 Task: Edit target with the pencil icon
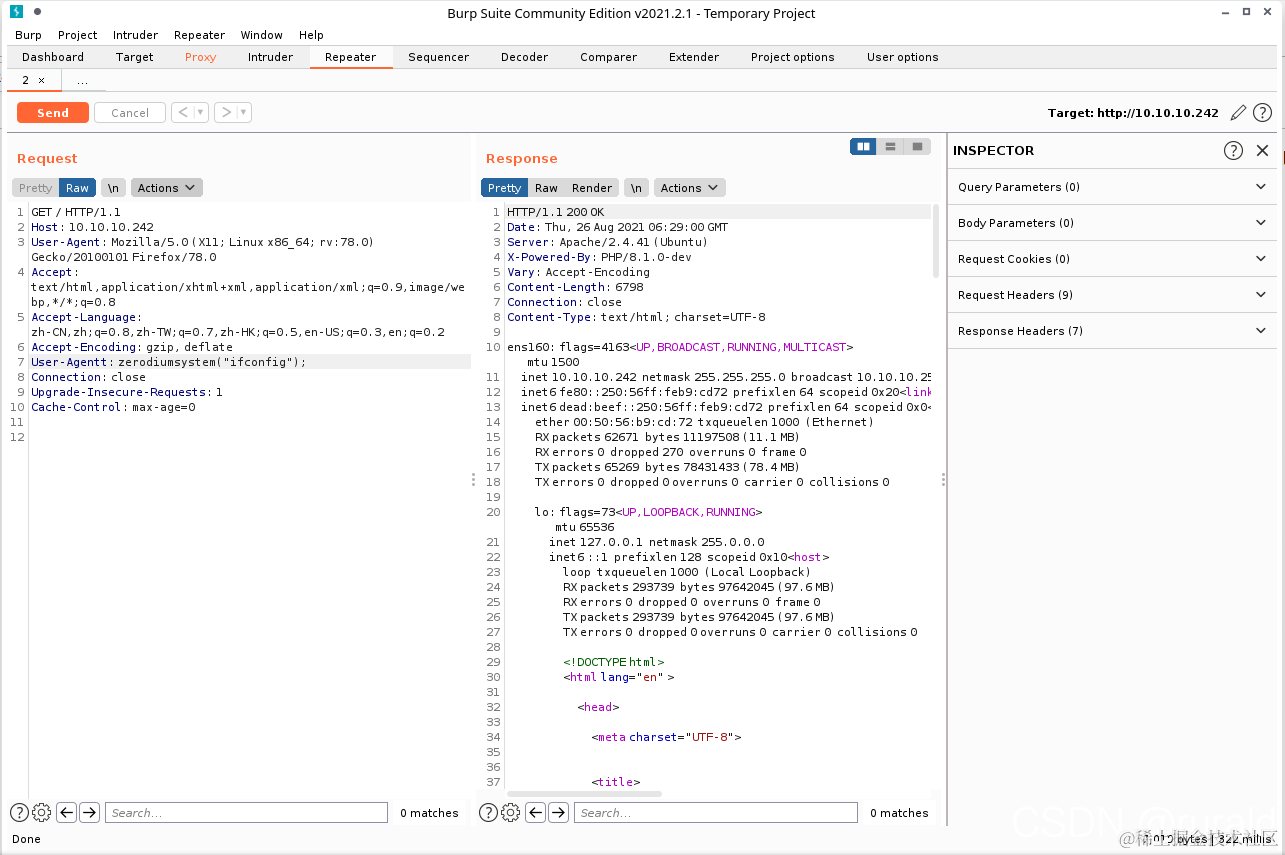tap(1238, 113)
